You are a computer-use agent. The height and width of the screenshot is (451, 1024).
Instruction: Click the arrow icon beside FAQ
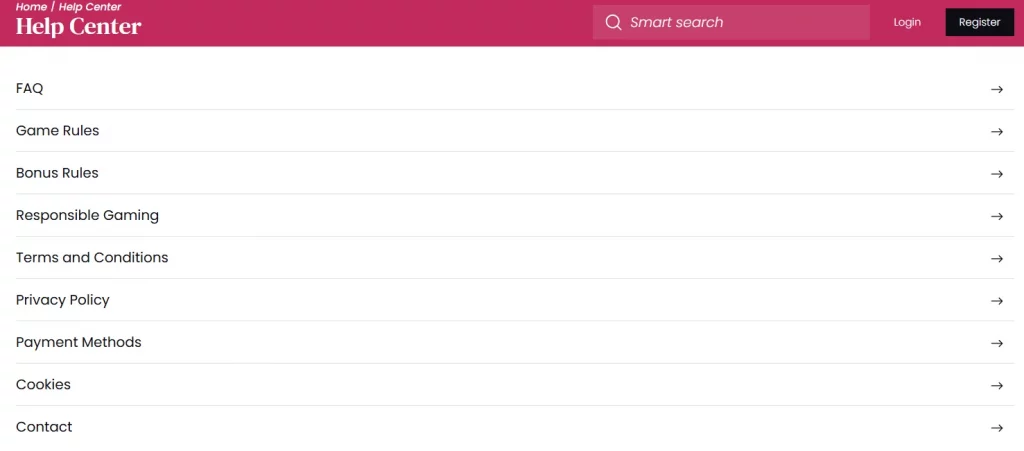click(x=997, y=89)
